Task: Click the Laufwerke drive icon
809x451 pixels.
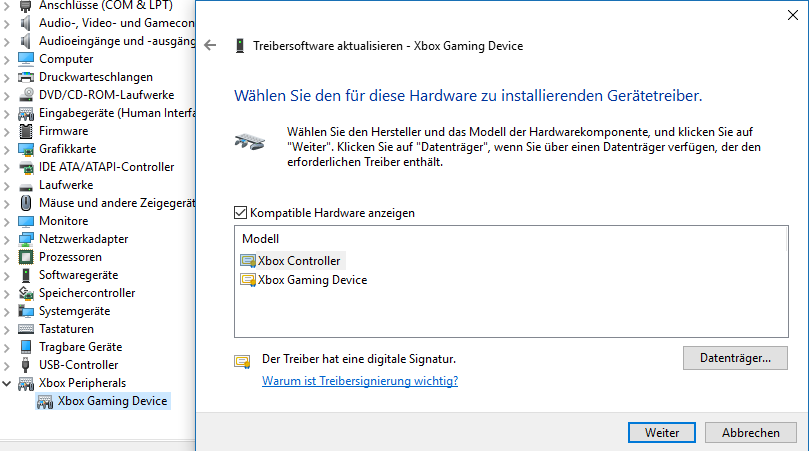Action: pos(25,186)
